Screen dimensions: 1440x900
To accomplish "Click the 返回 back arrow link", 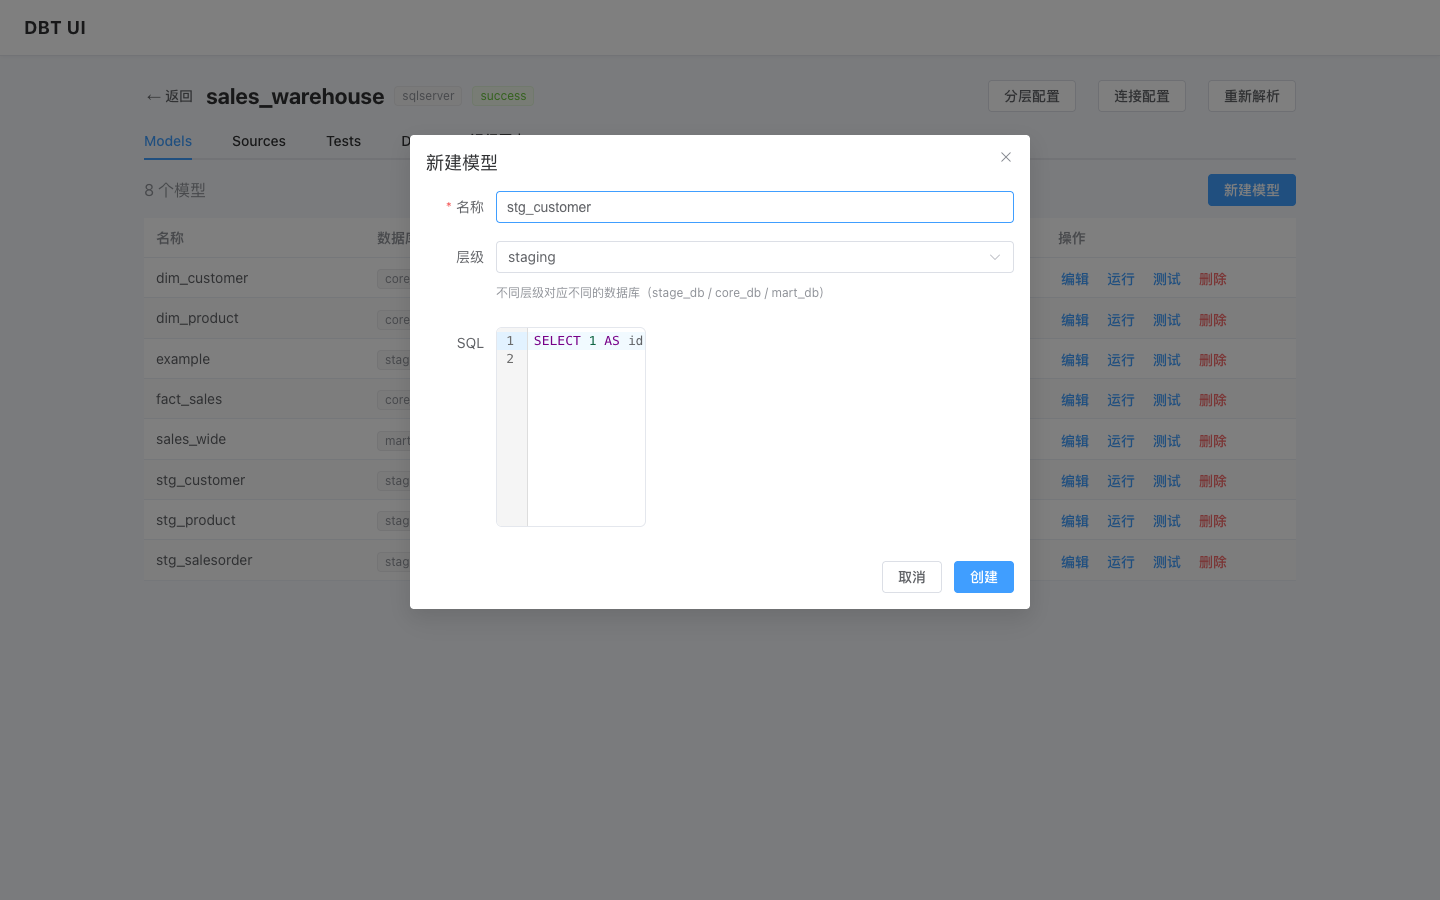I will pyautogui.click(x=169, y=96).
